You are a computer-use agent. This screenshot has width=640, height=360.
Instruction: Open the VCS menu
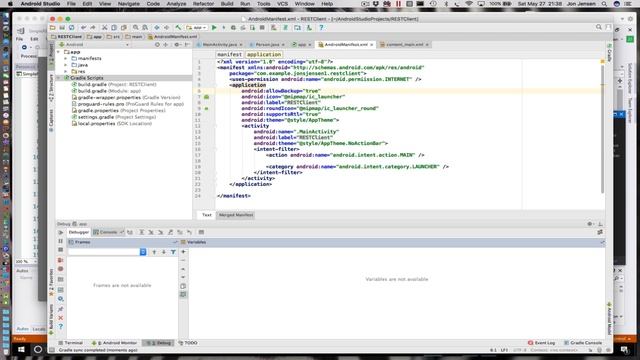click(282, 4)
